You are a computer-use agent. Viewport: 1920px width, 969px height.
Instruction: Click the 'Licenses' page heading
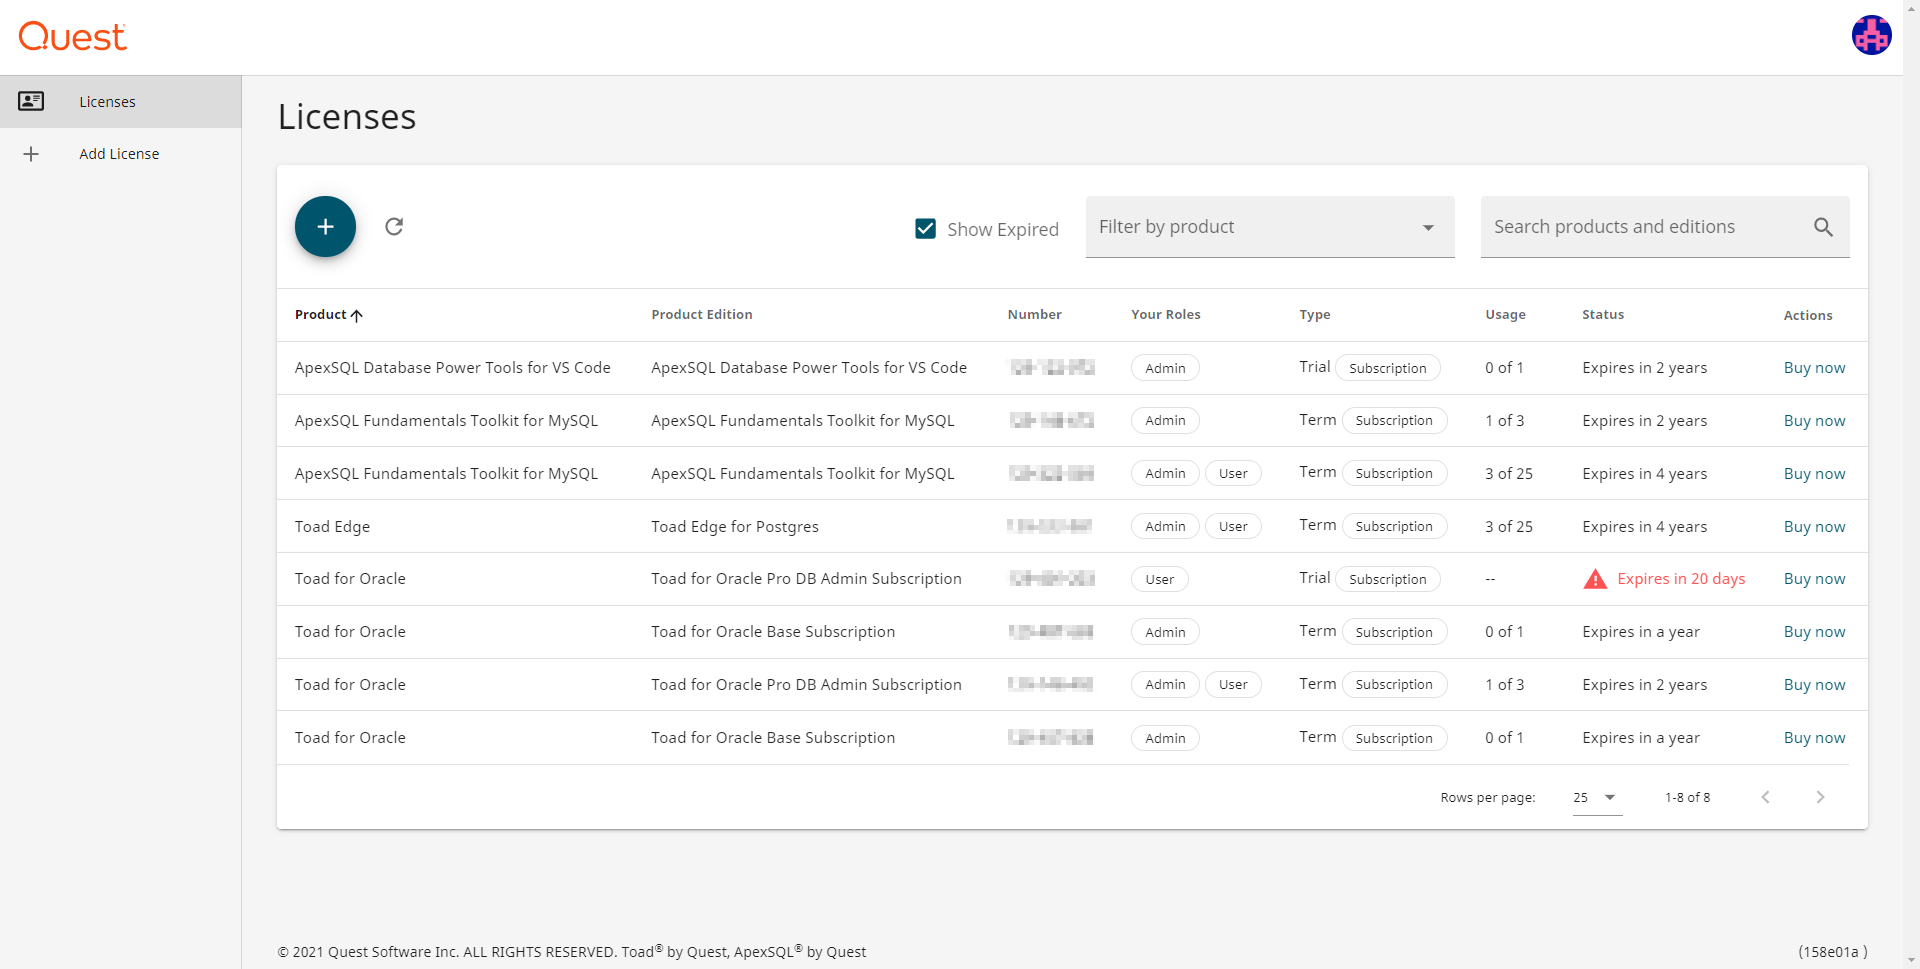click(x=347, y=117)
